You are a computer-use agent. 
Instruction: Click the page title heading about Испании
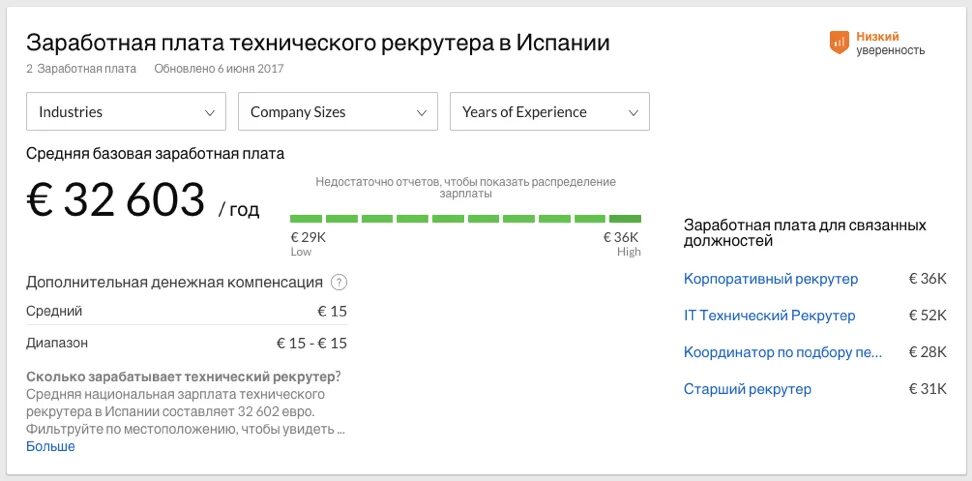(318, 43)
